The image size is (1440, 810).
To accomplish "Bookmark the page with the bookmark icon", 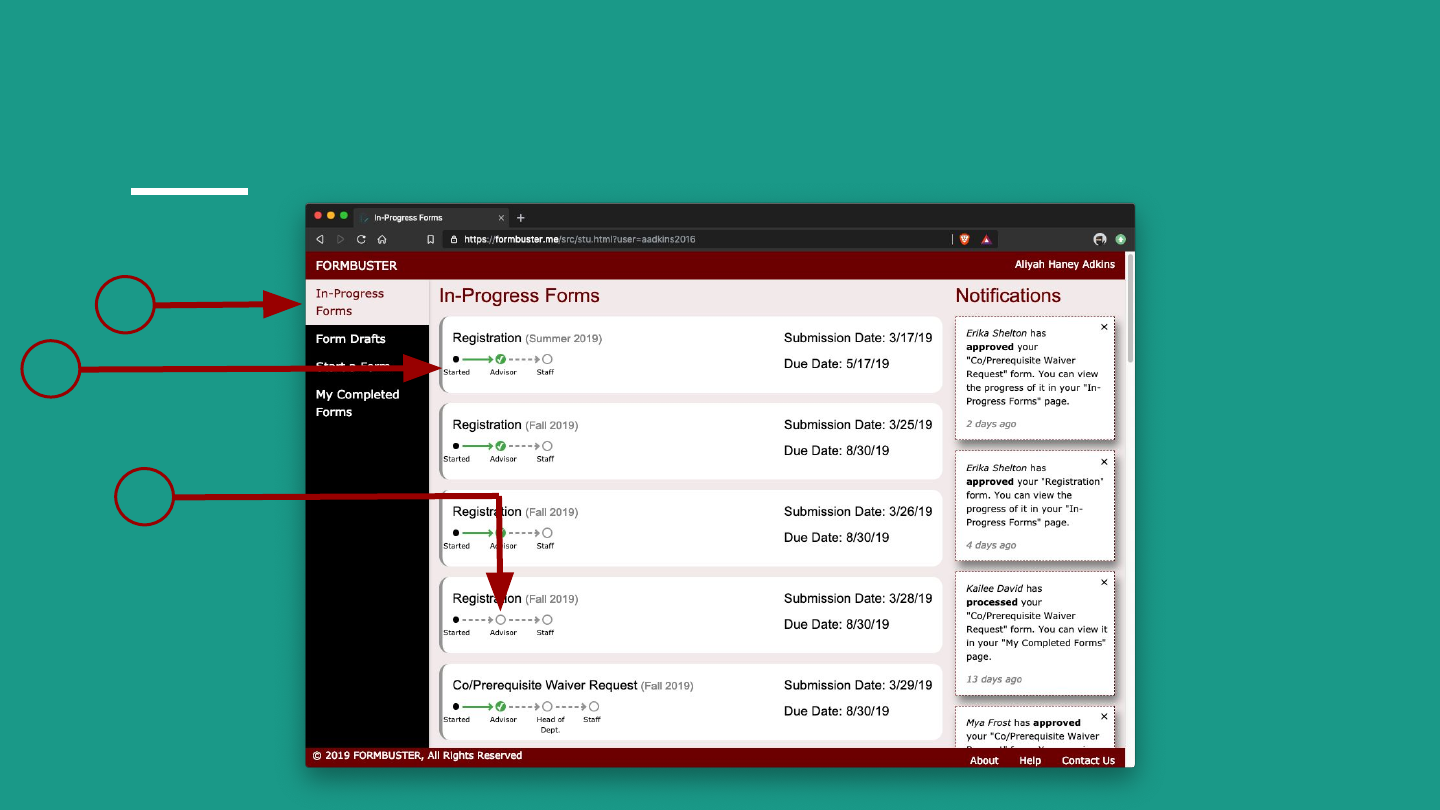I will click(430, 240).
